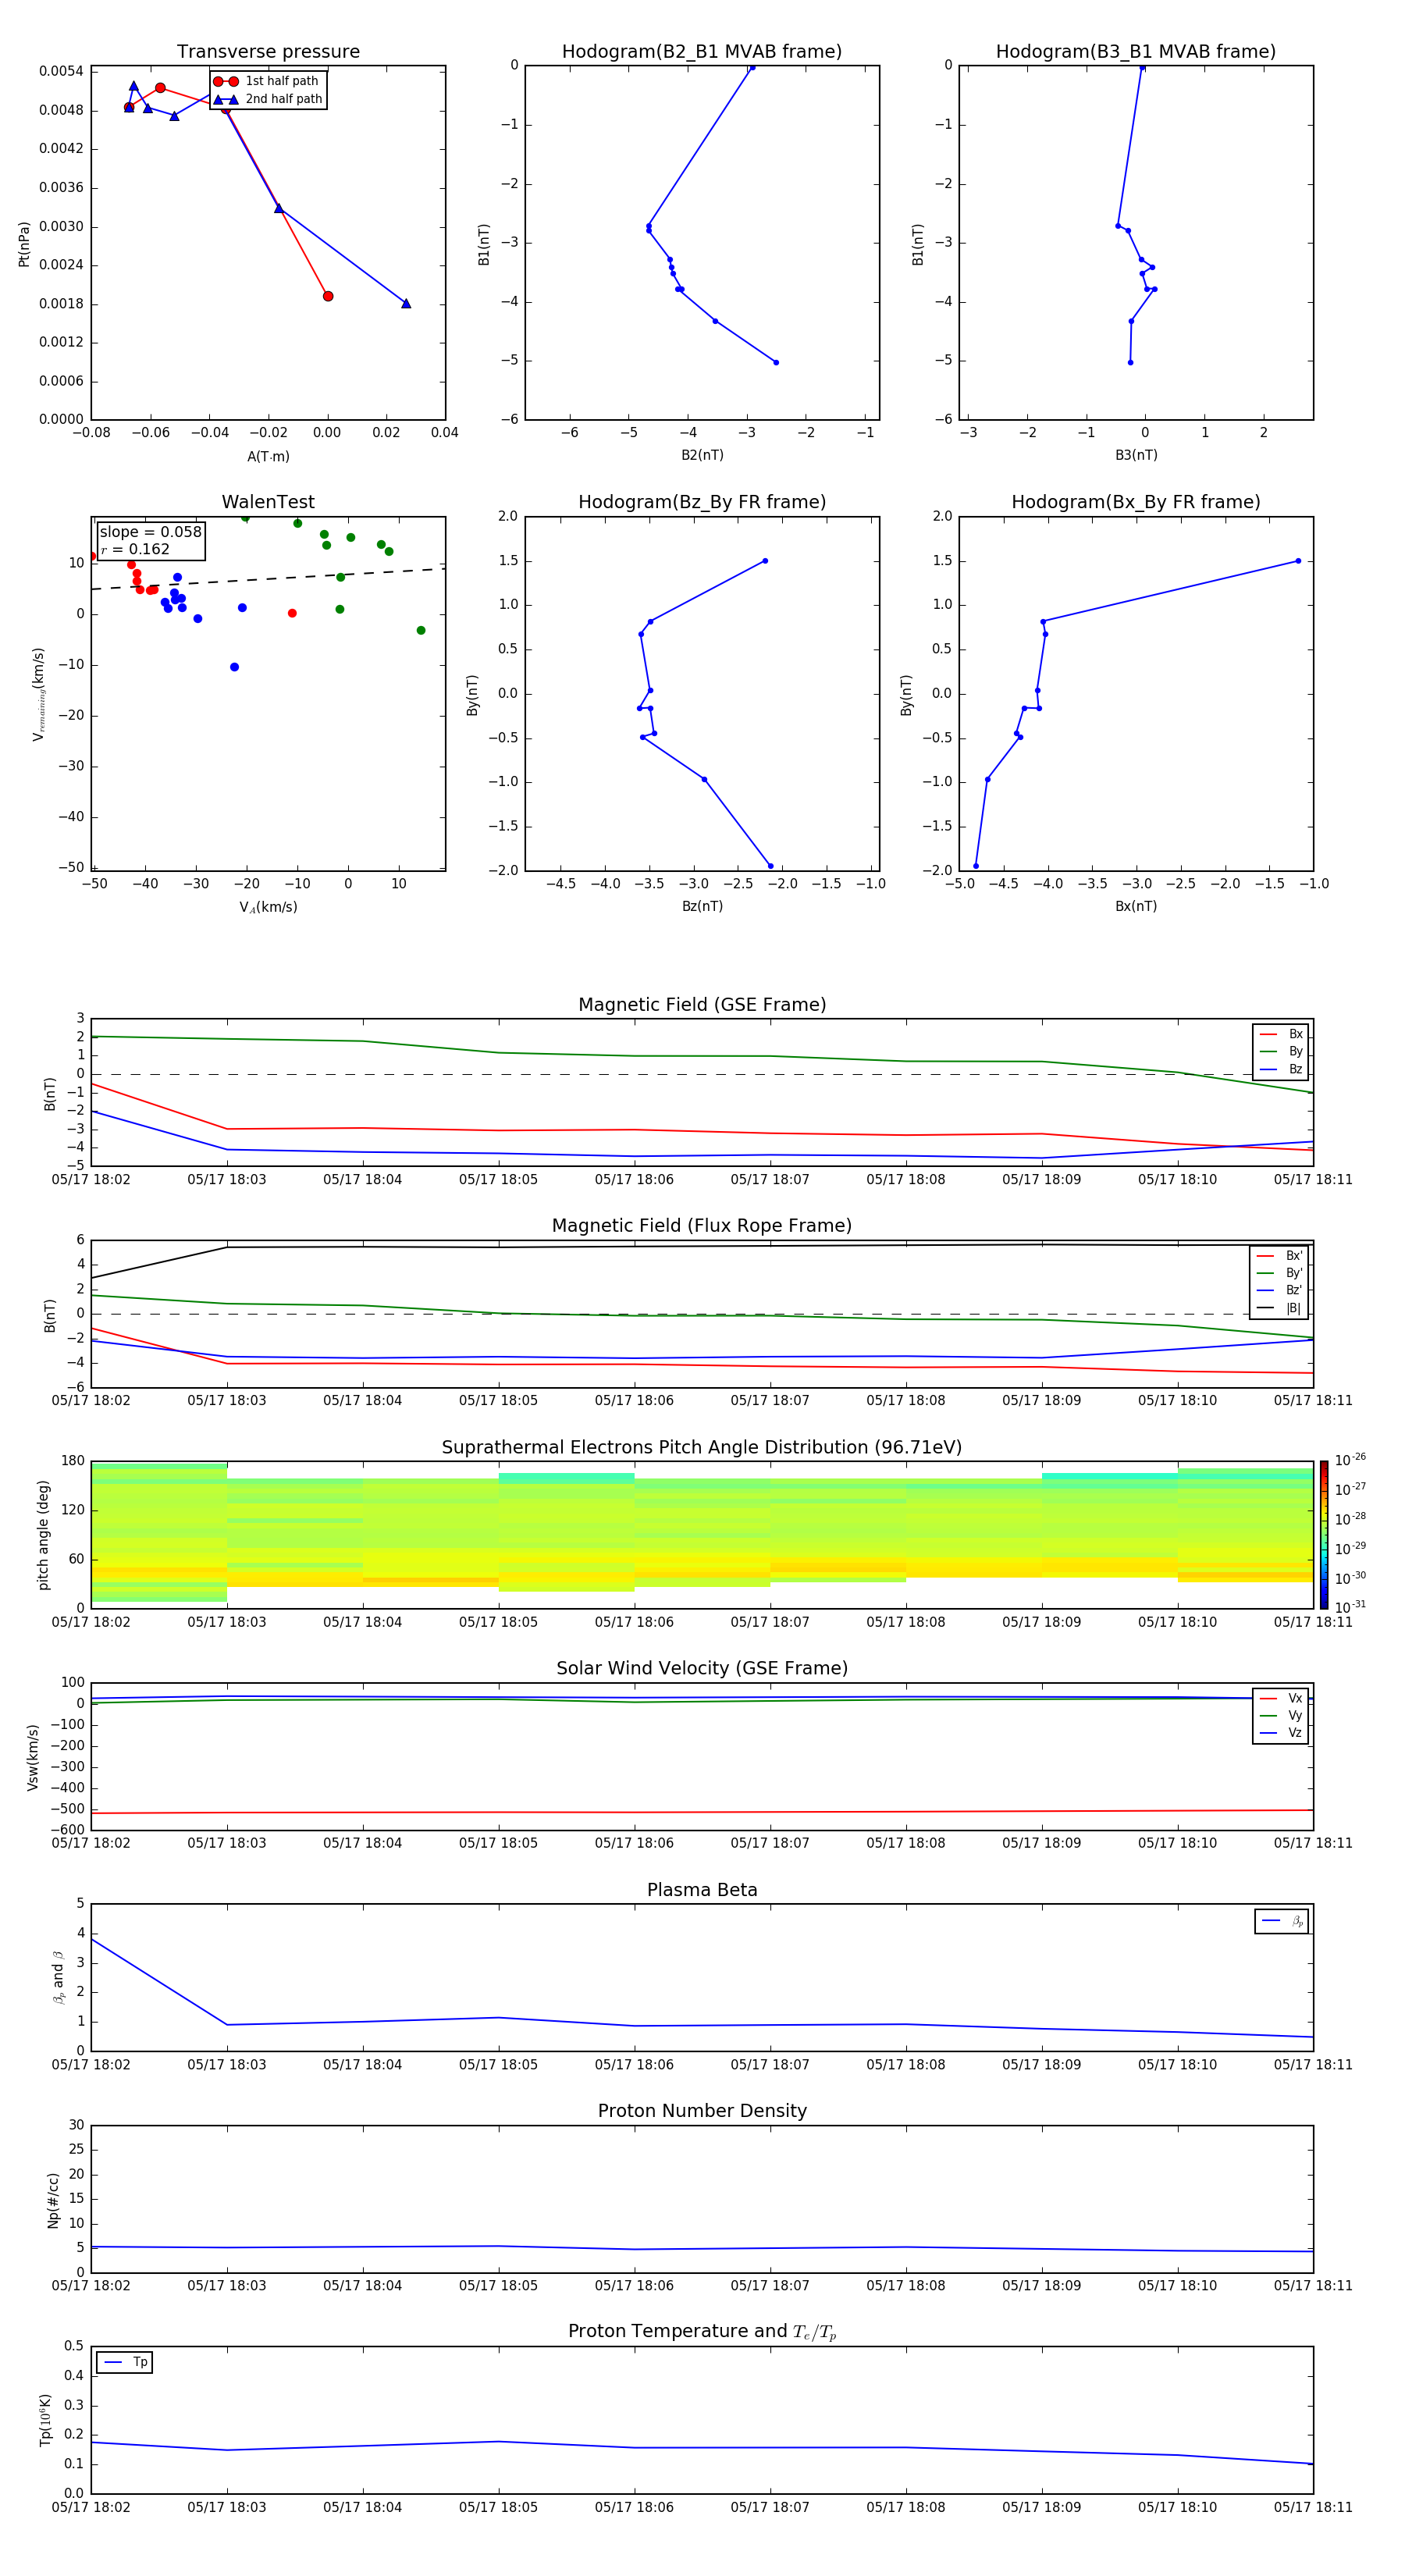Select |B| in the Flux Rope legend

tap(1279, 1308)
